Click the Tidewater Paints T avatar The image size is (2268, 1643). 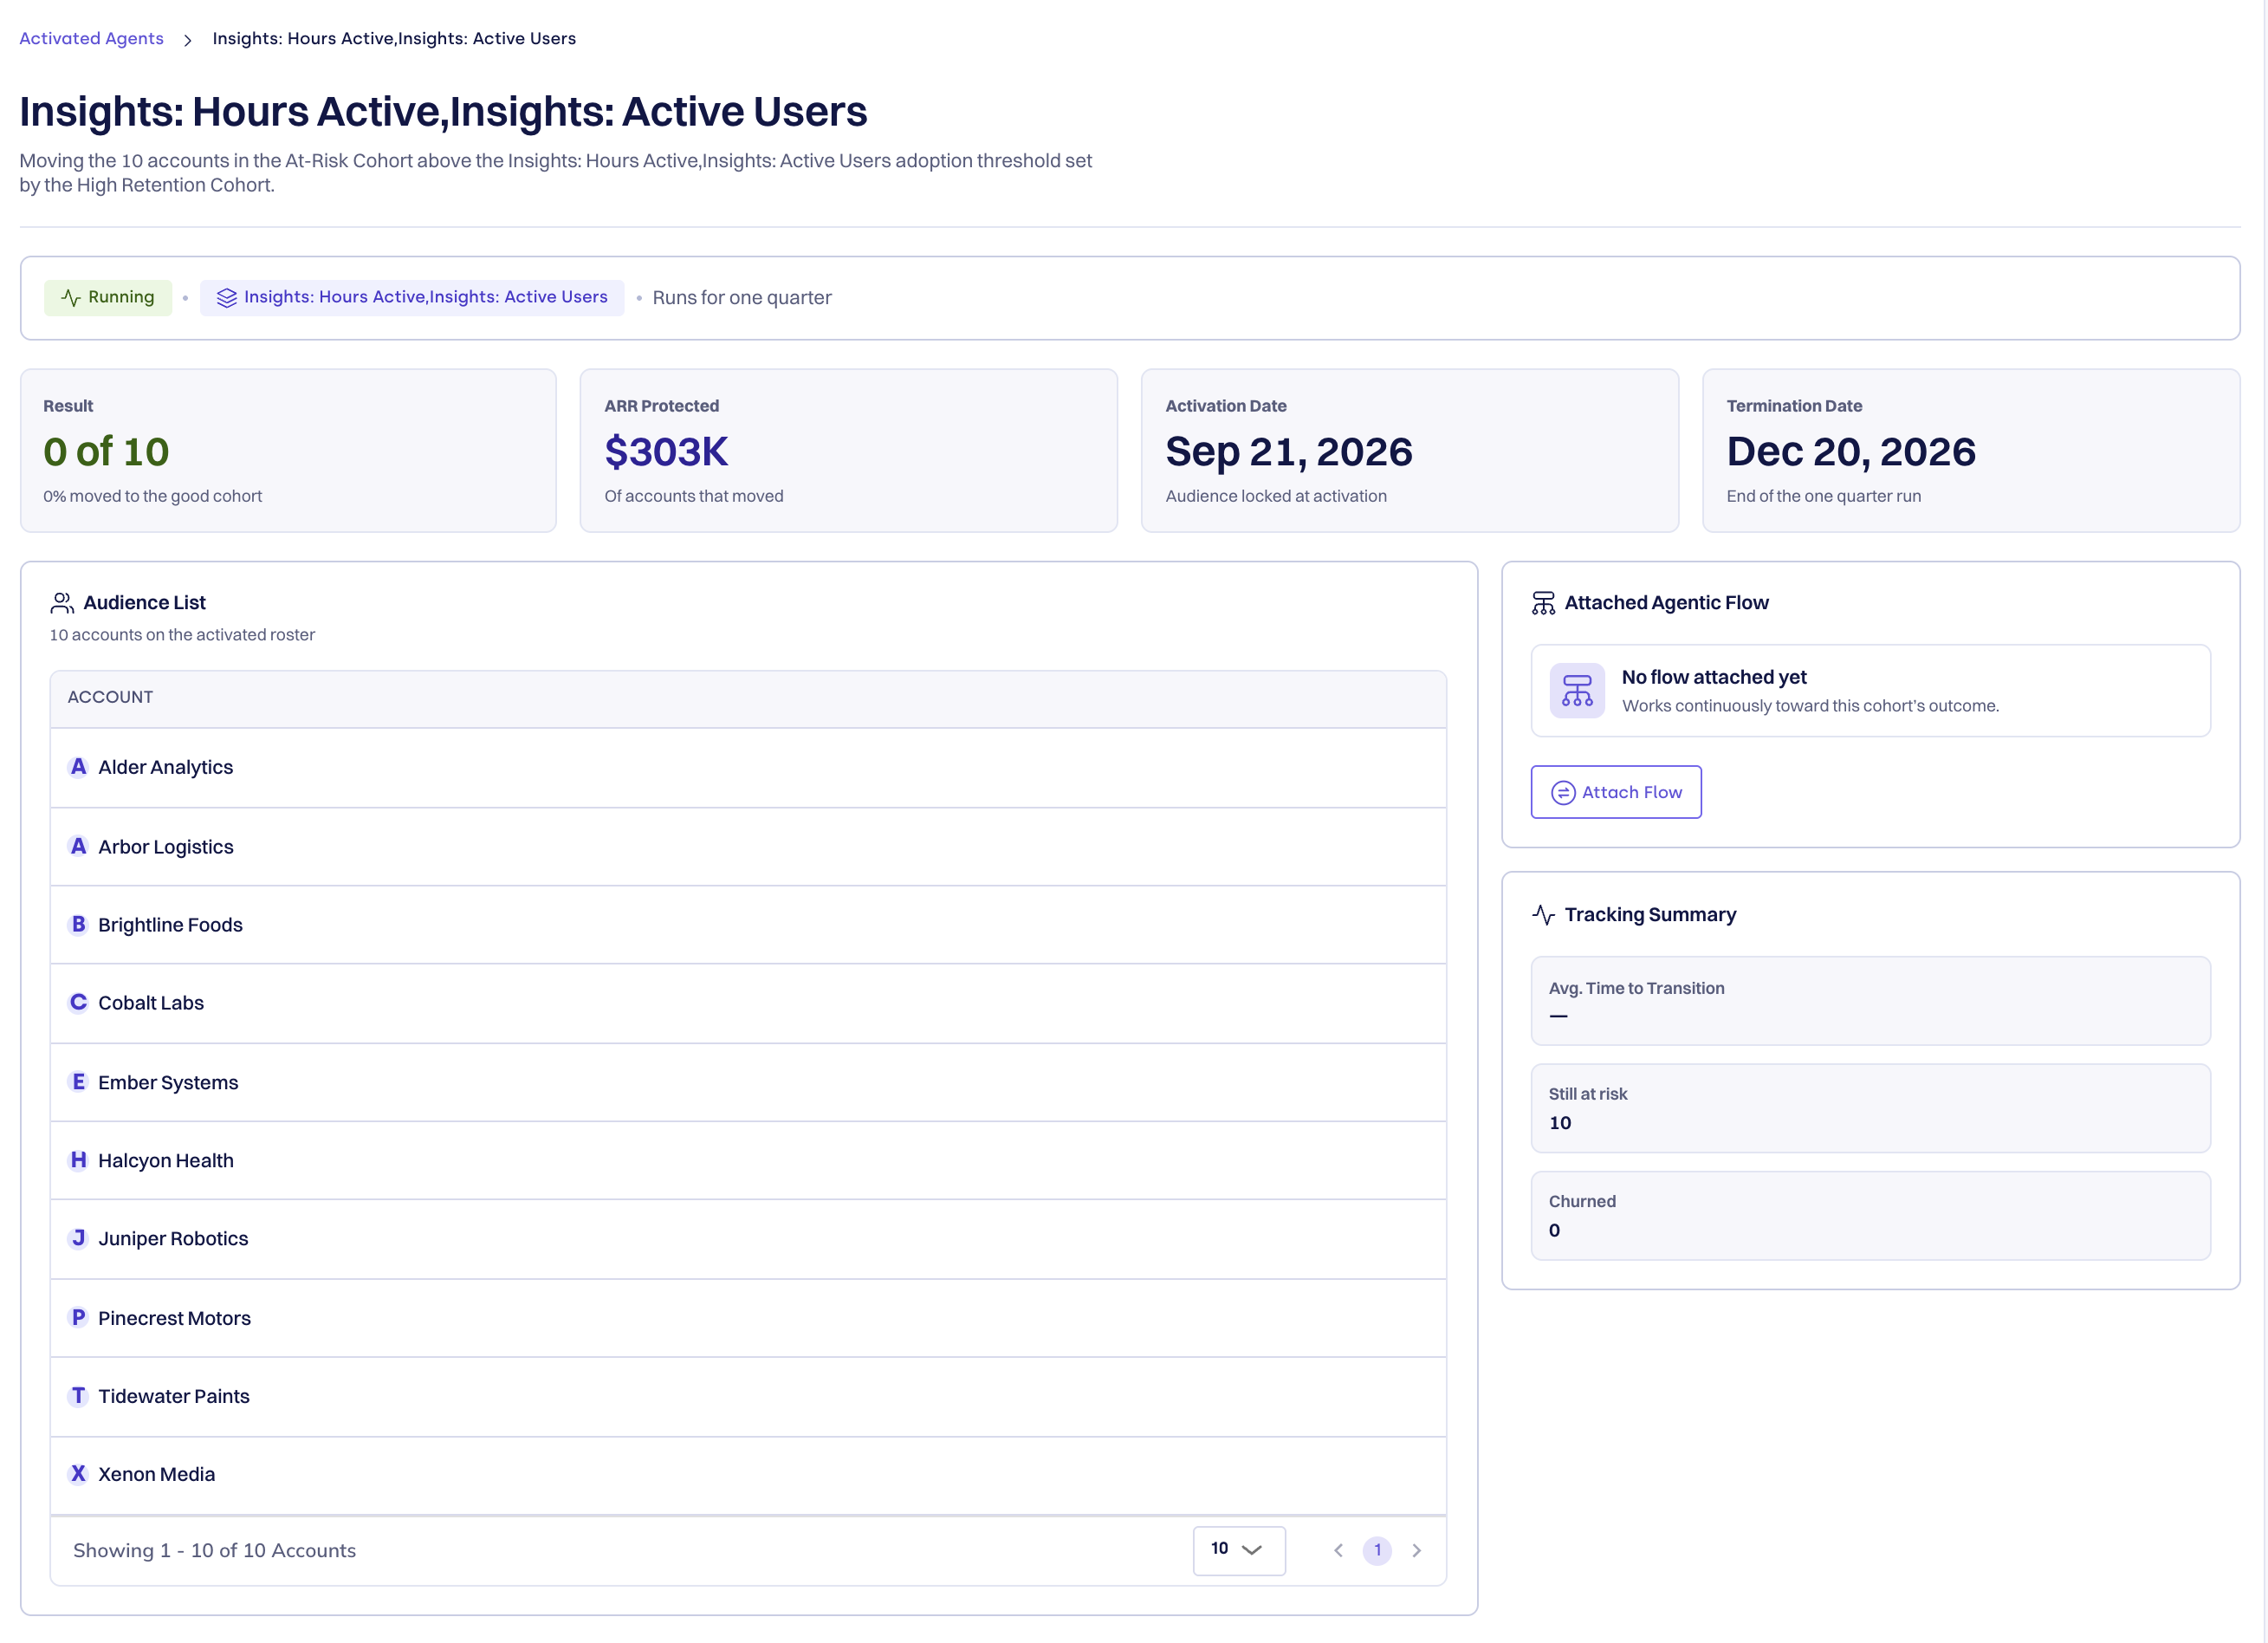[78, 1395]
